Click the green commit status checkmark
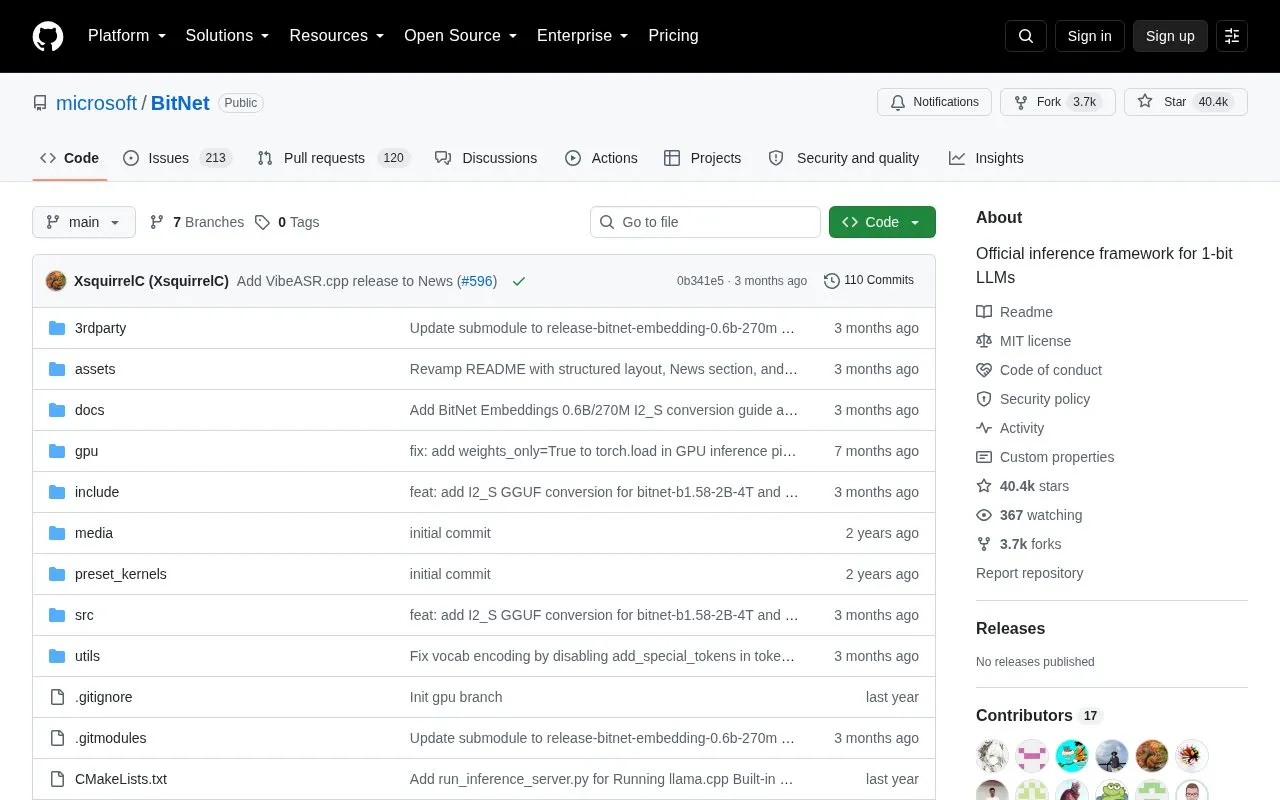 click(519, 281)
